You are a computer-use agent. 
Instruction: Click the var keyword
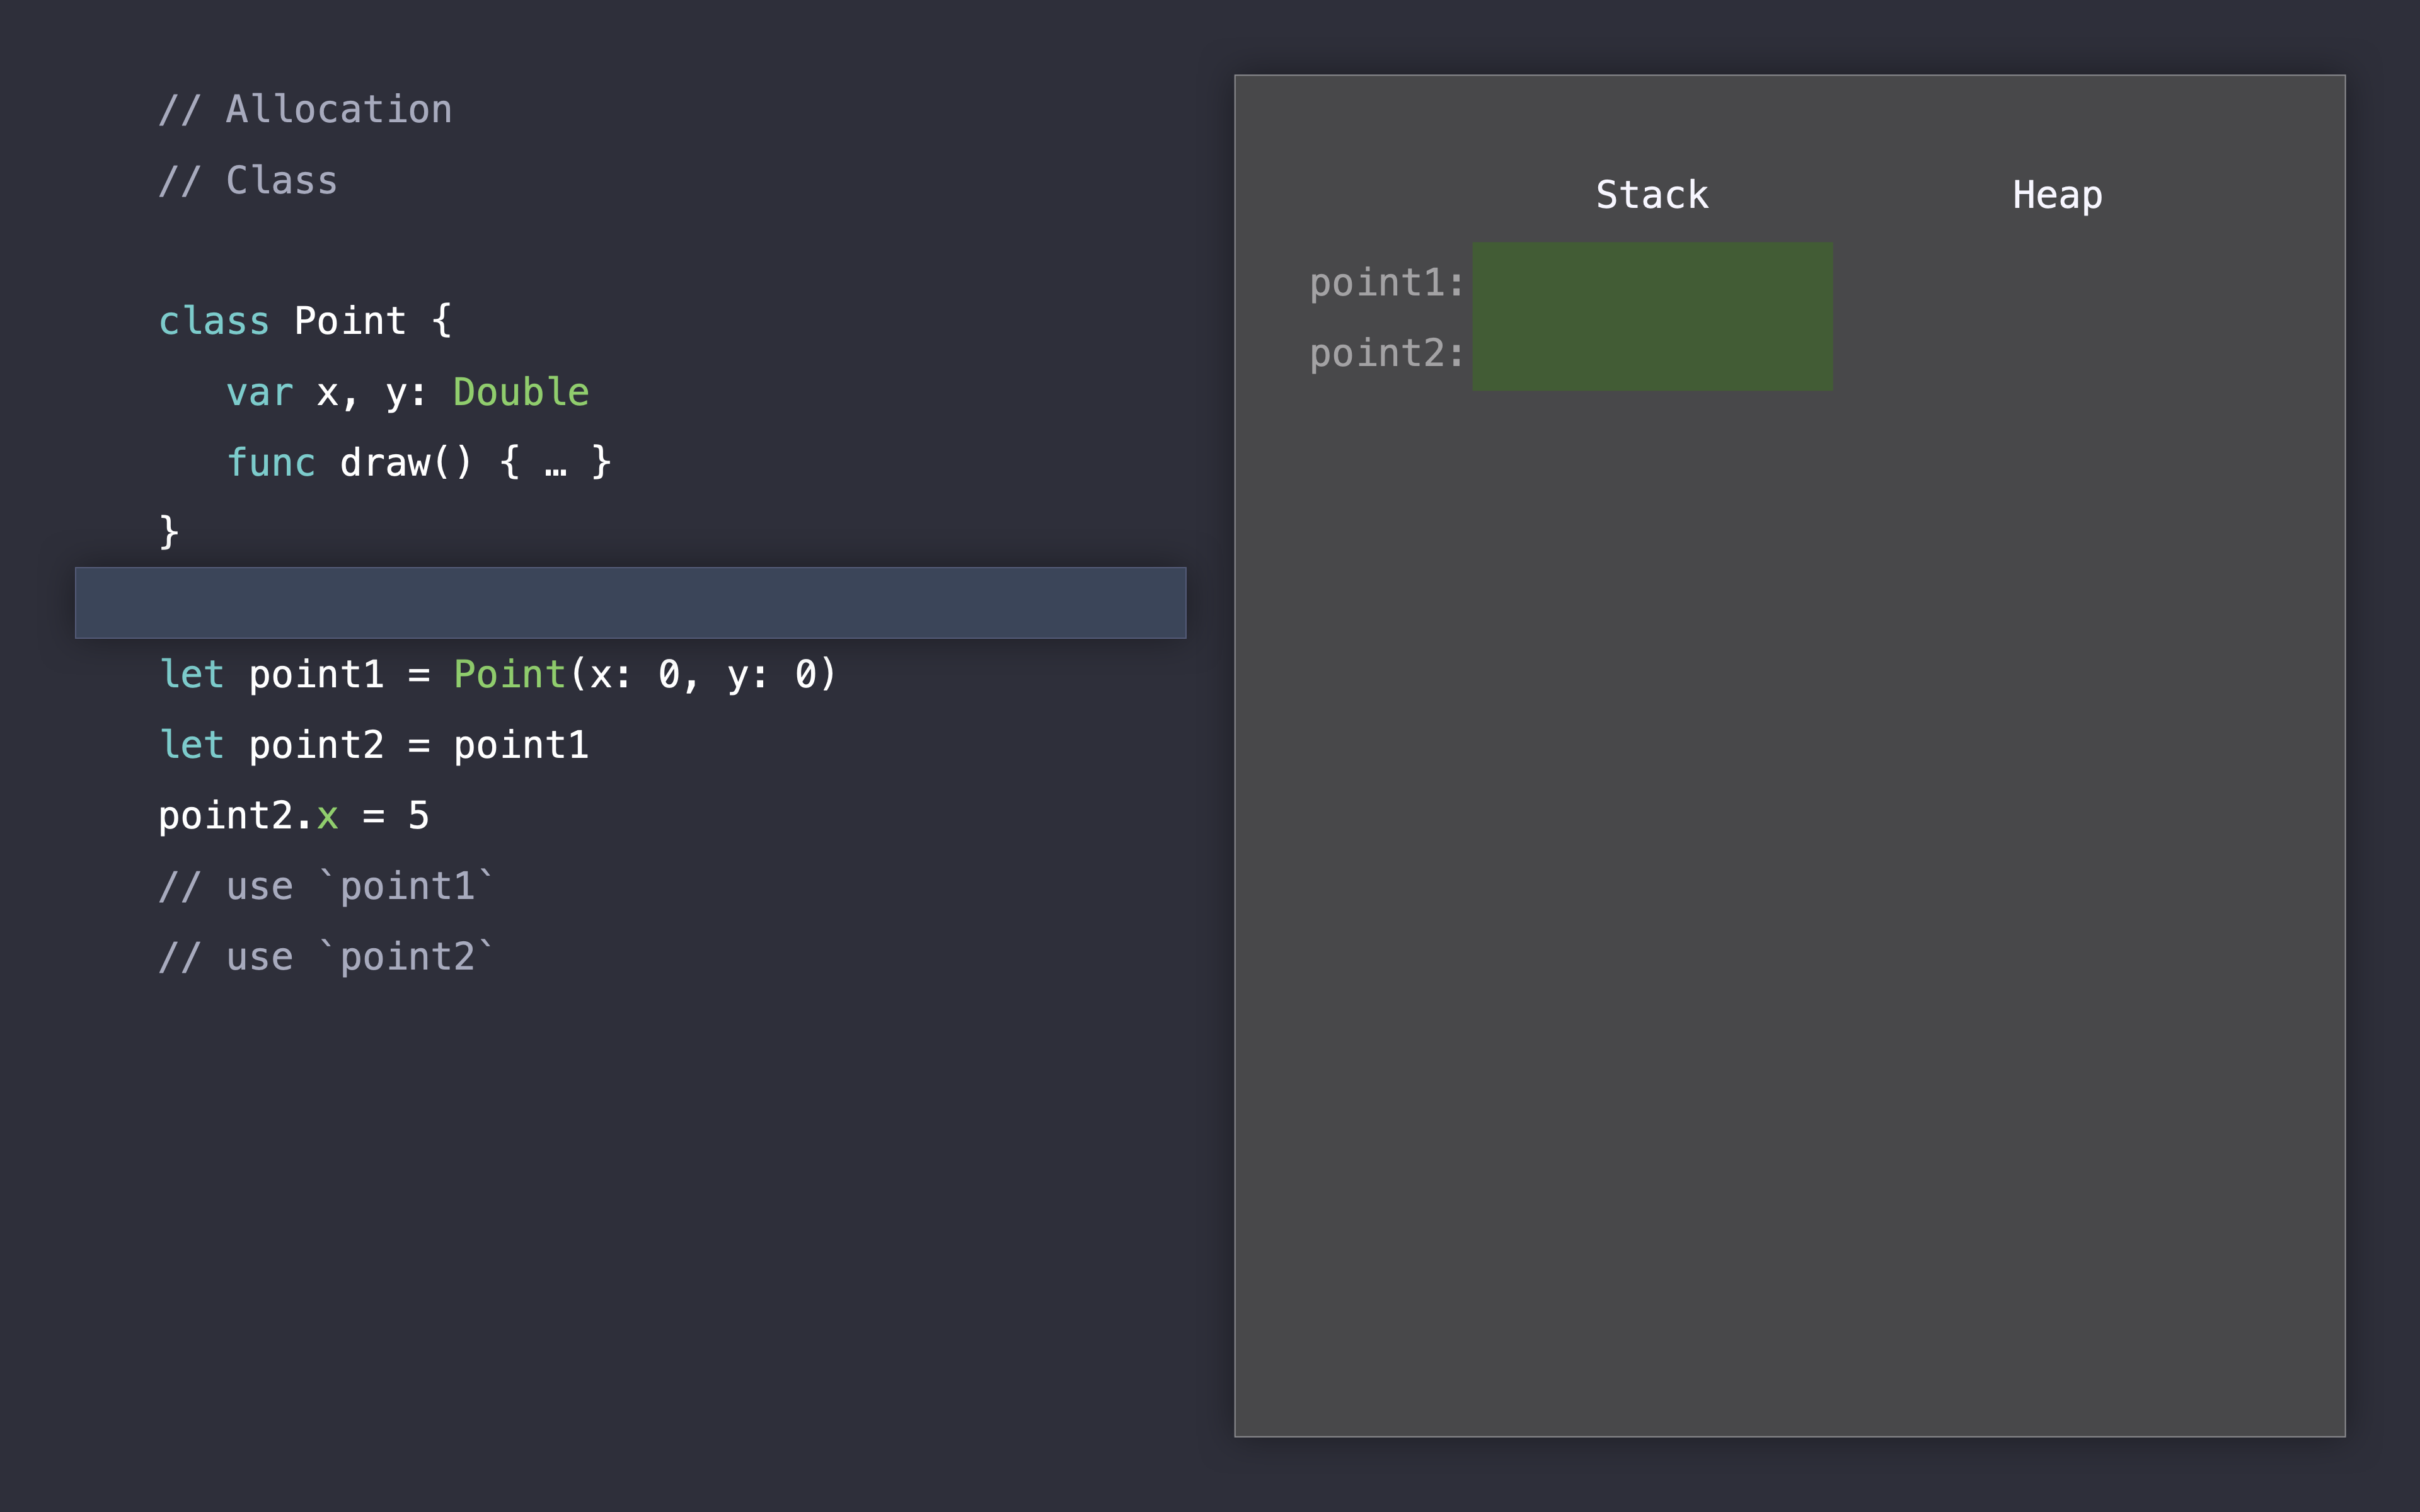(260, 393)
